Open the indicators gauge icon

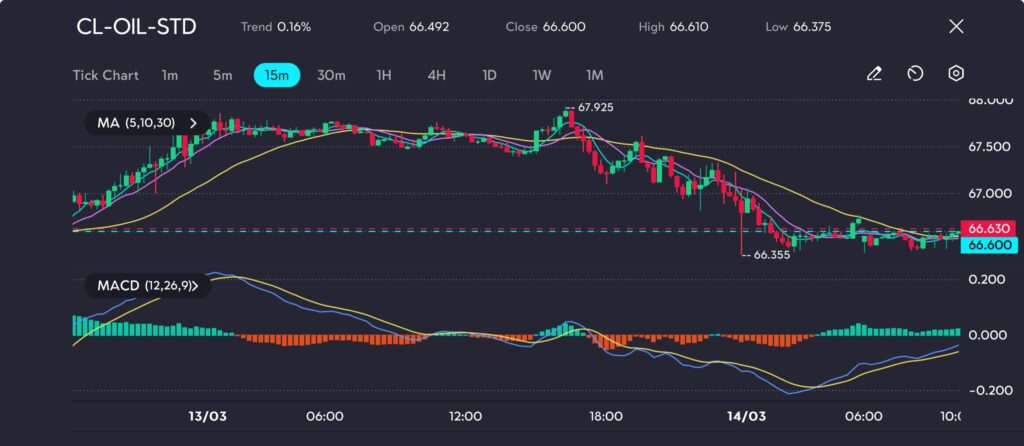coord(915,74)
